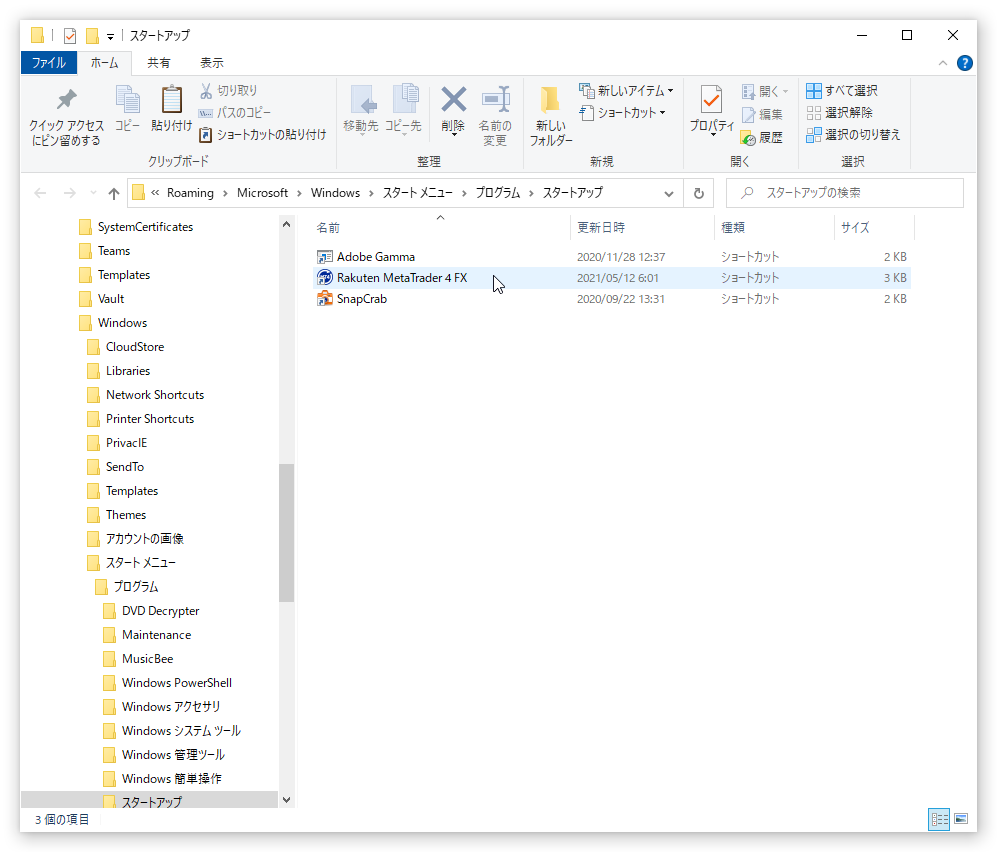
Task: Select the Cut (切り取り) scissors icon
Action: tap(205, 90)
